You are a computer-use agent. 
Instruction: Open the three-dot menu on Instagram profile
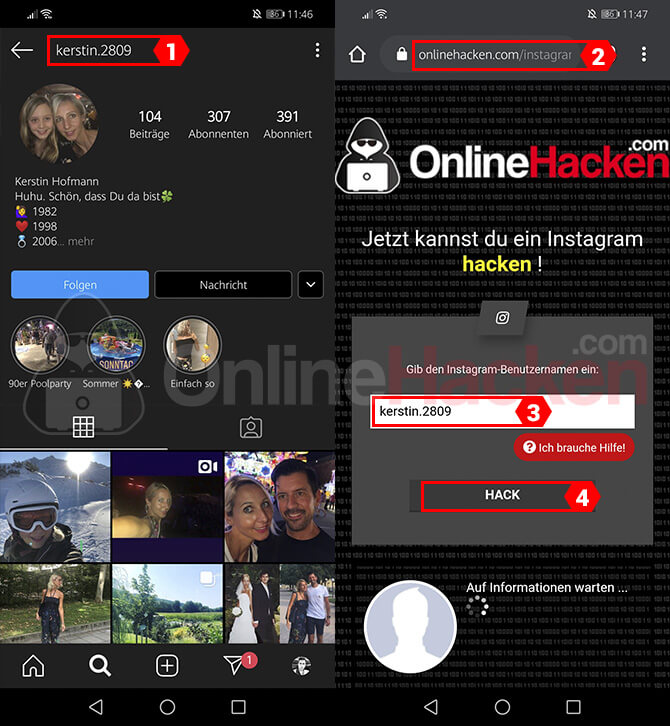click(317, 50)
